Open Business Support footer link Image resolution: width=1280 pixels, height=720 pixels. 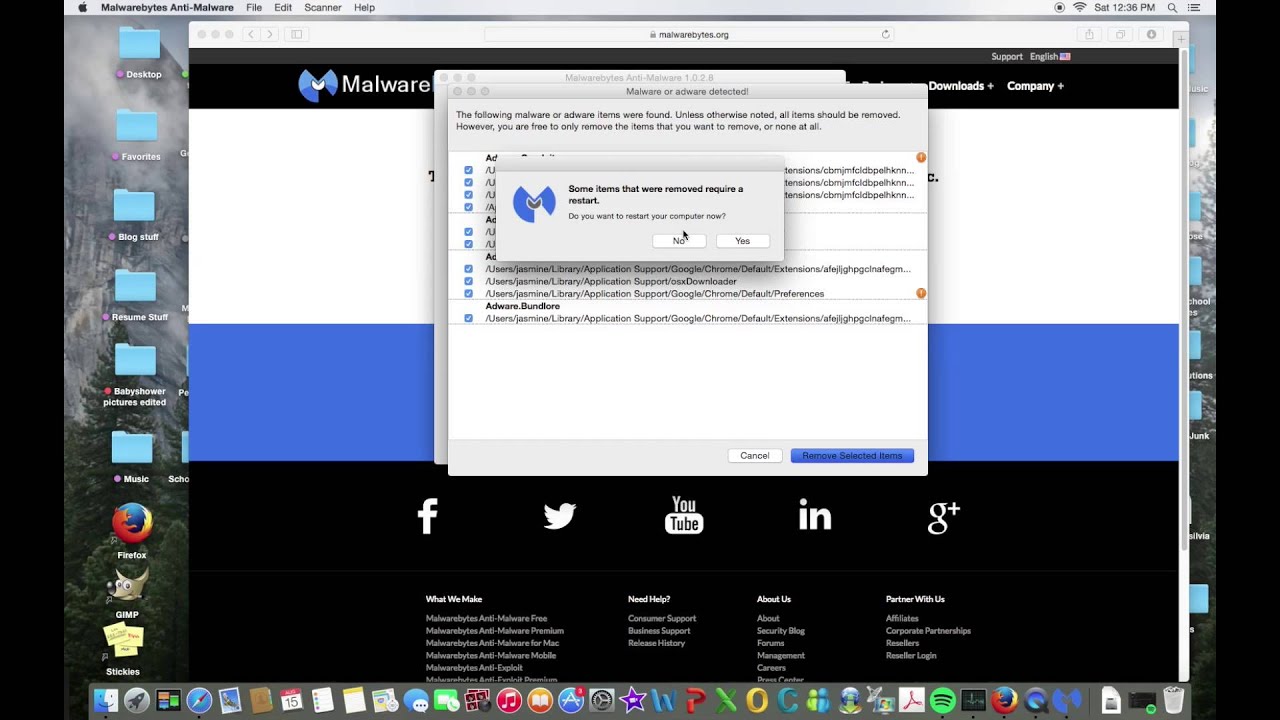coord(659,631)
